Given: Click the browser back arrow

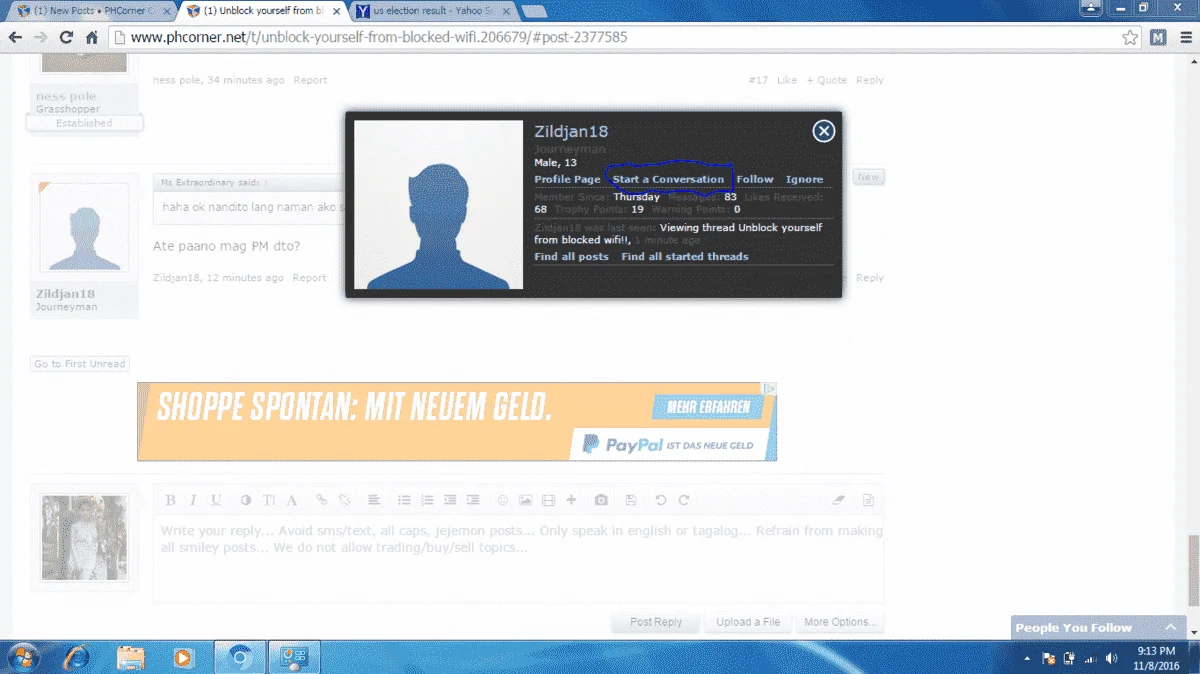Looking at the screenshot, I should coord(16,38).
